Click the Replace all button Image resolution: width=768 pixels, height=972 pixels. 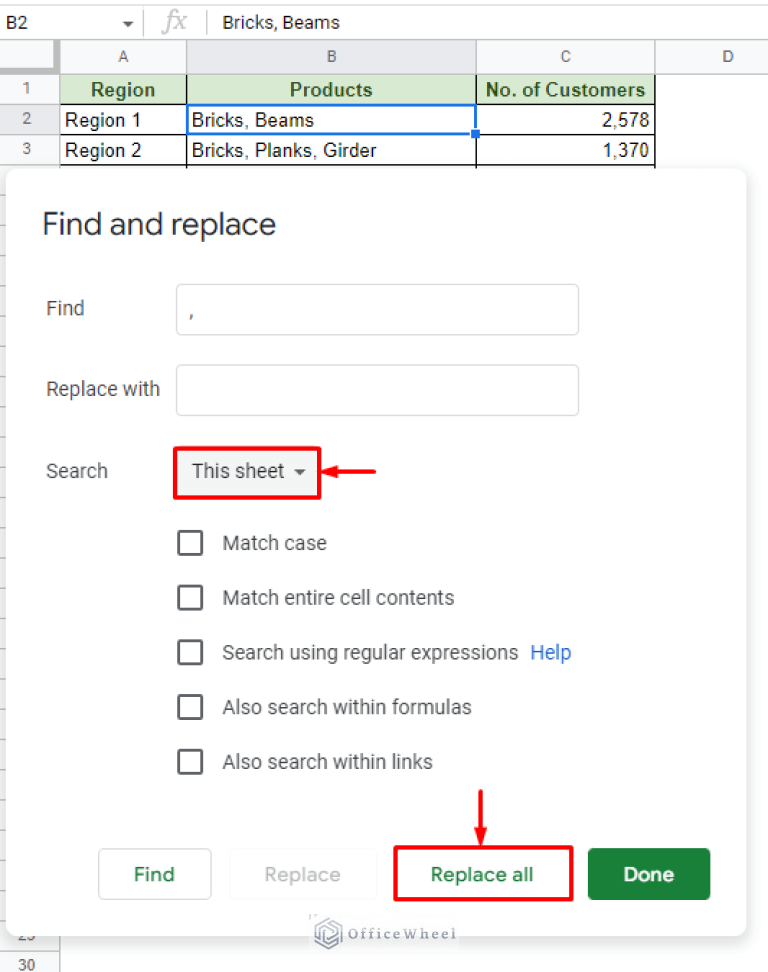482,873
